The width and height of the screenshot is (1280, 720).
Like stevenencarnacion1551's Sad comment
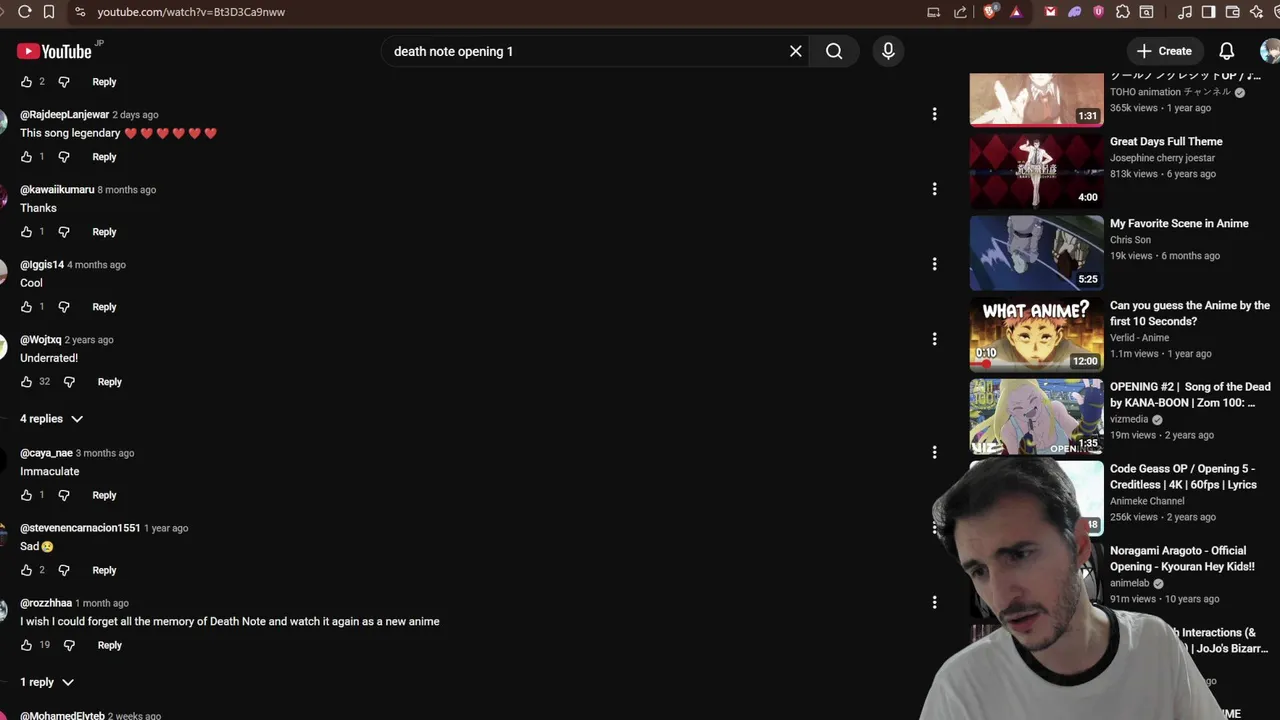click(27, 570)
